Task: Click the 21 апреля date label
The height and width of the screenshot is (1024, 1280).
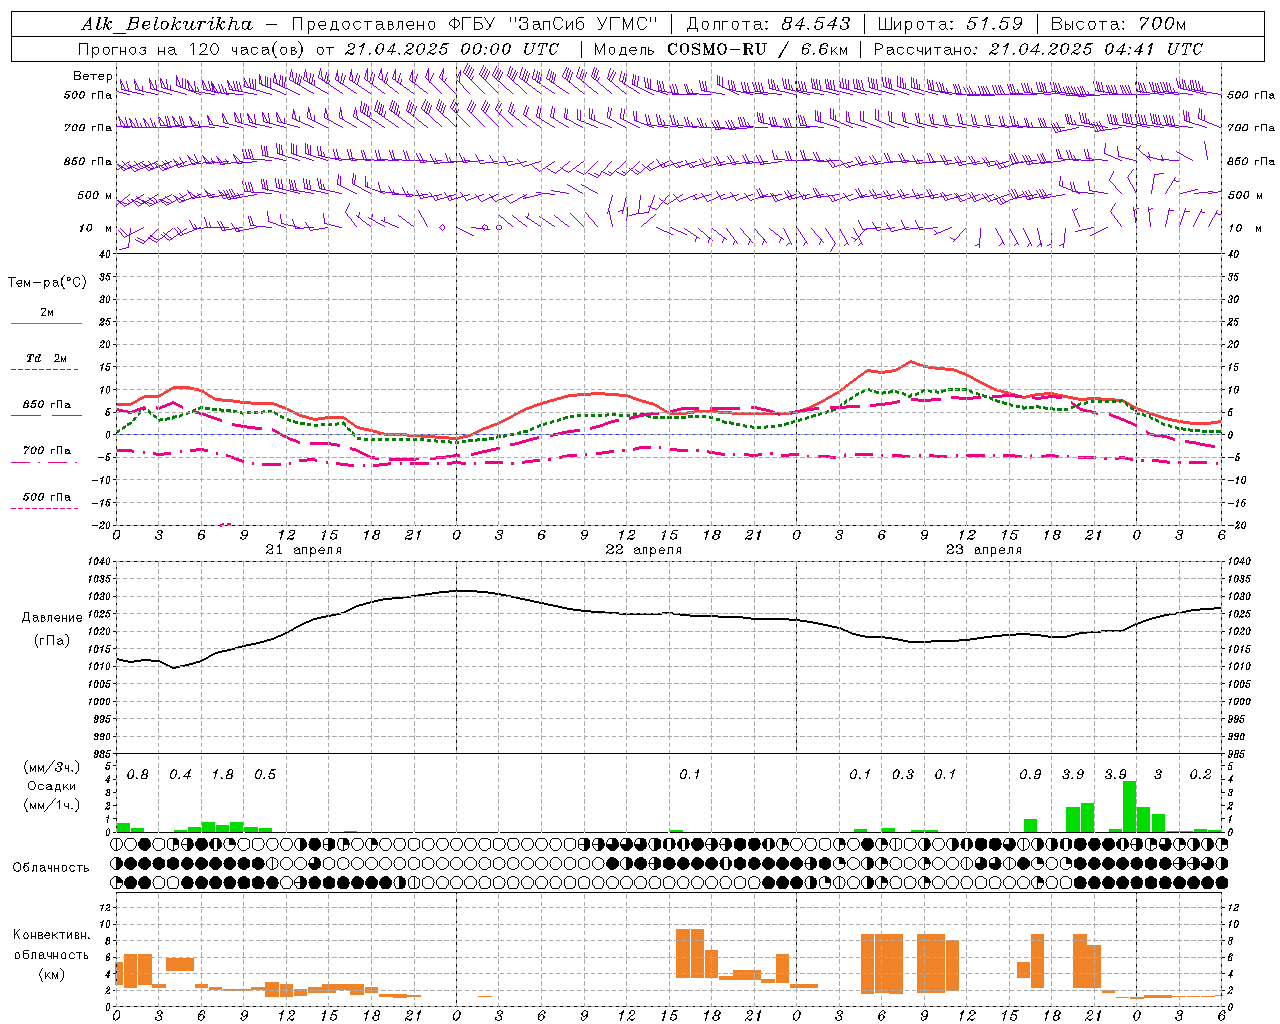Action: tap(304, 550)
